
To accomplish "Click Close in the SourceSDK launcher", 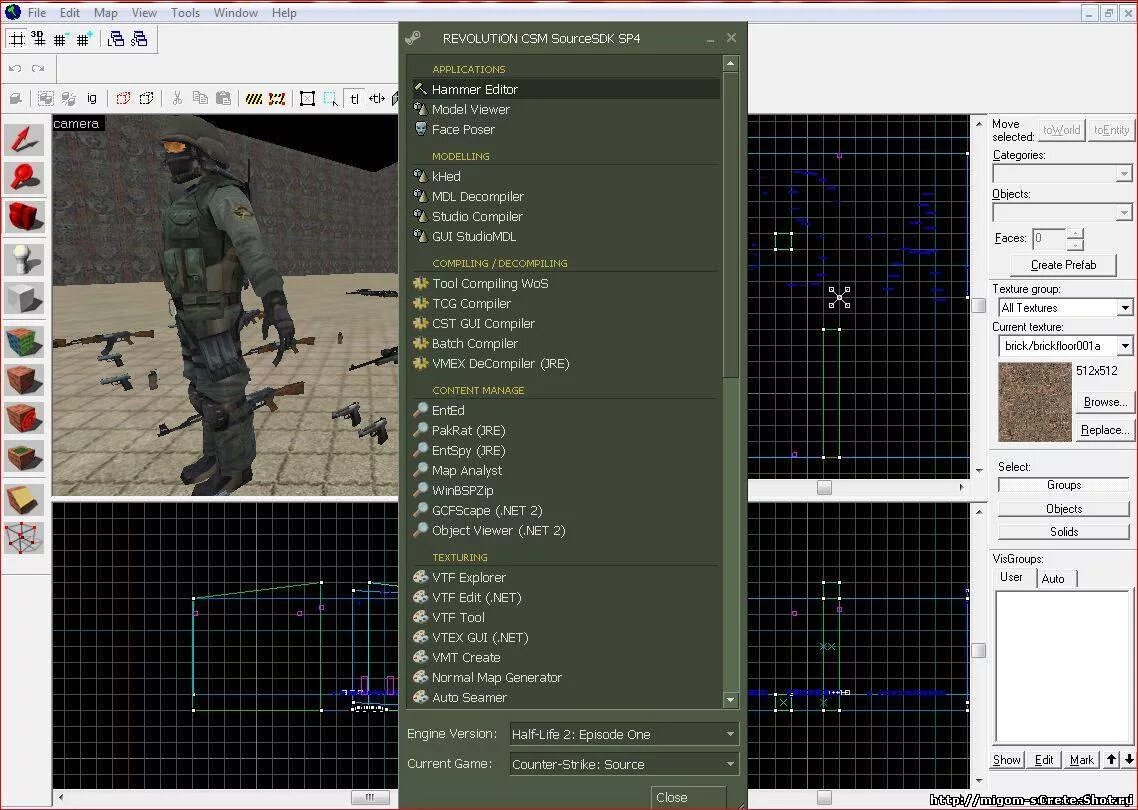I will (x=688, y=797).
